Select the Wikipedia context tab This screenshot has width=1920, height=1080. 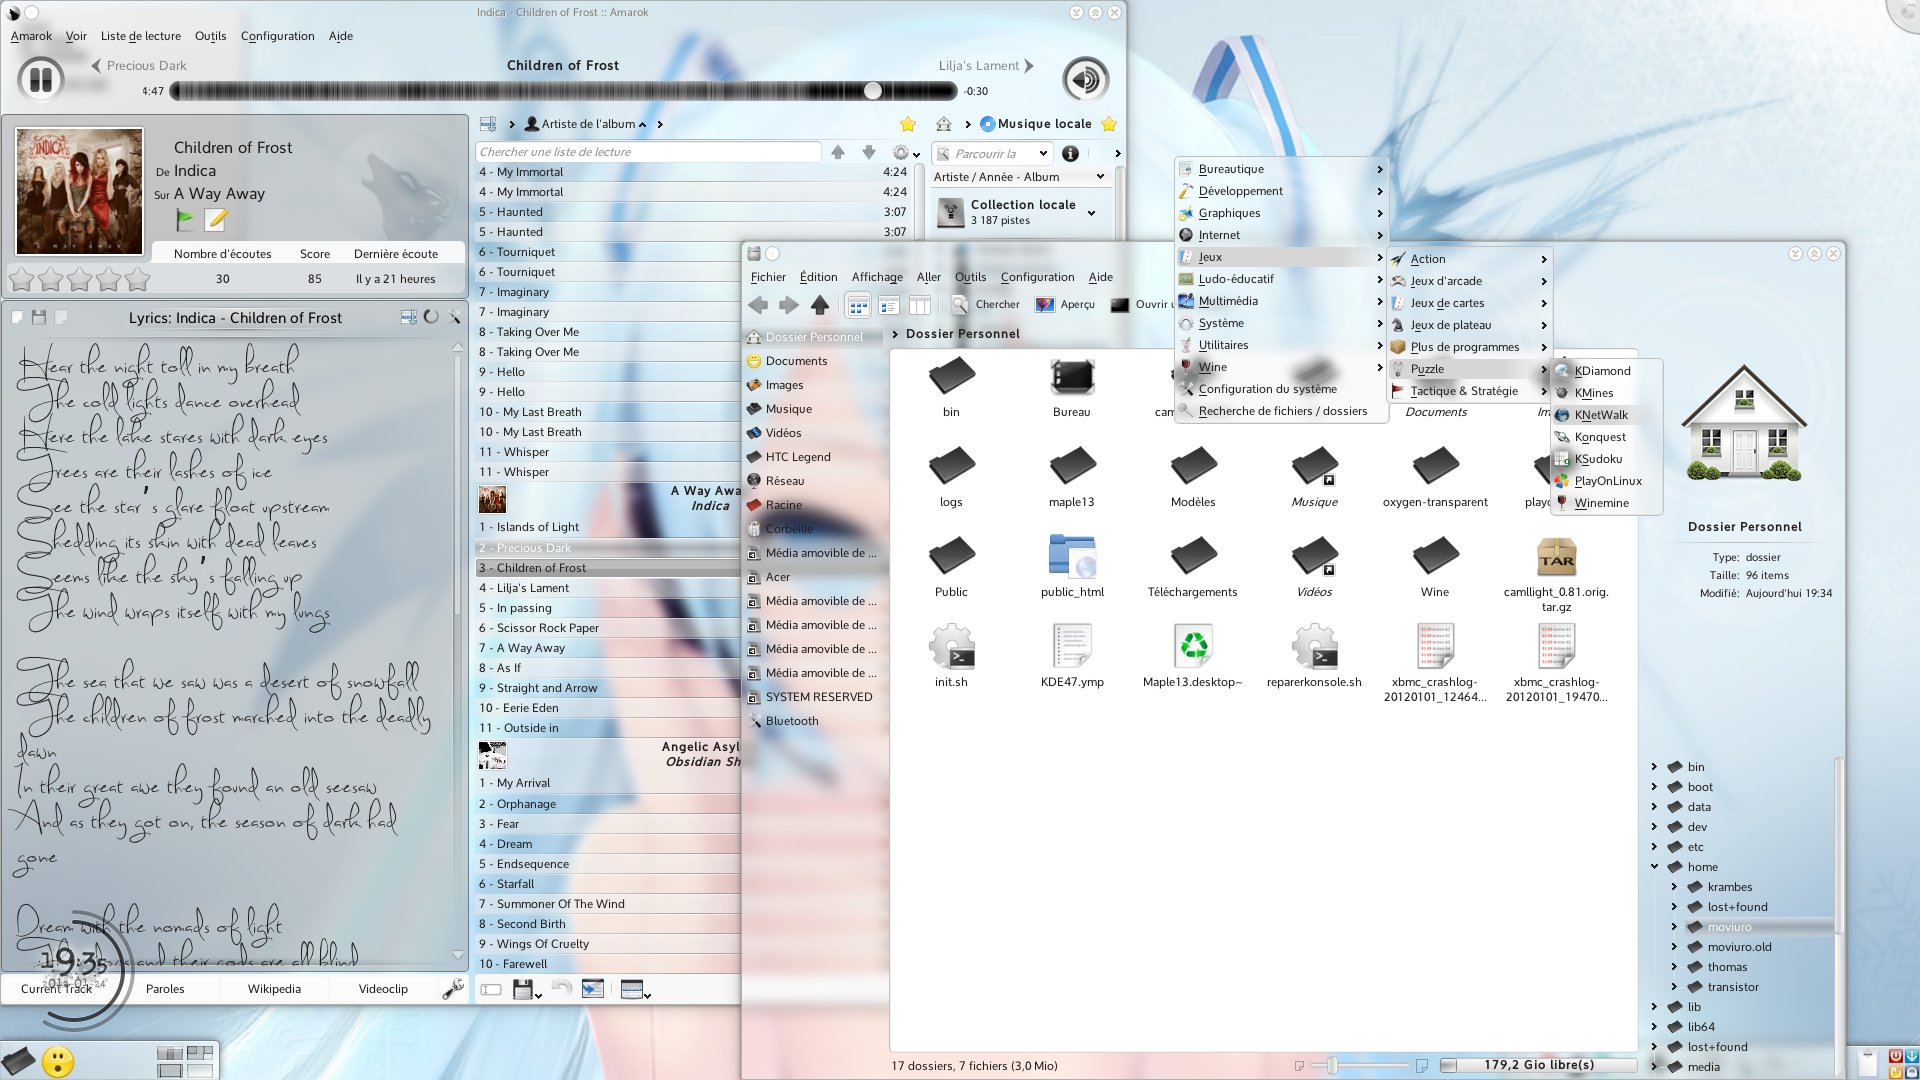click(x=274, y=989)
